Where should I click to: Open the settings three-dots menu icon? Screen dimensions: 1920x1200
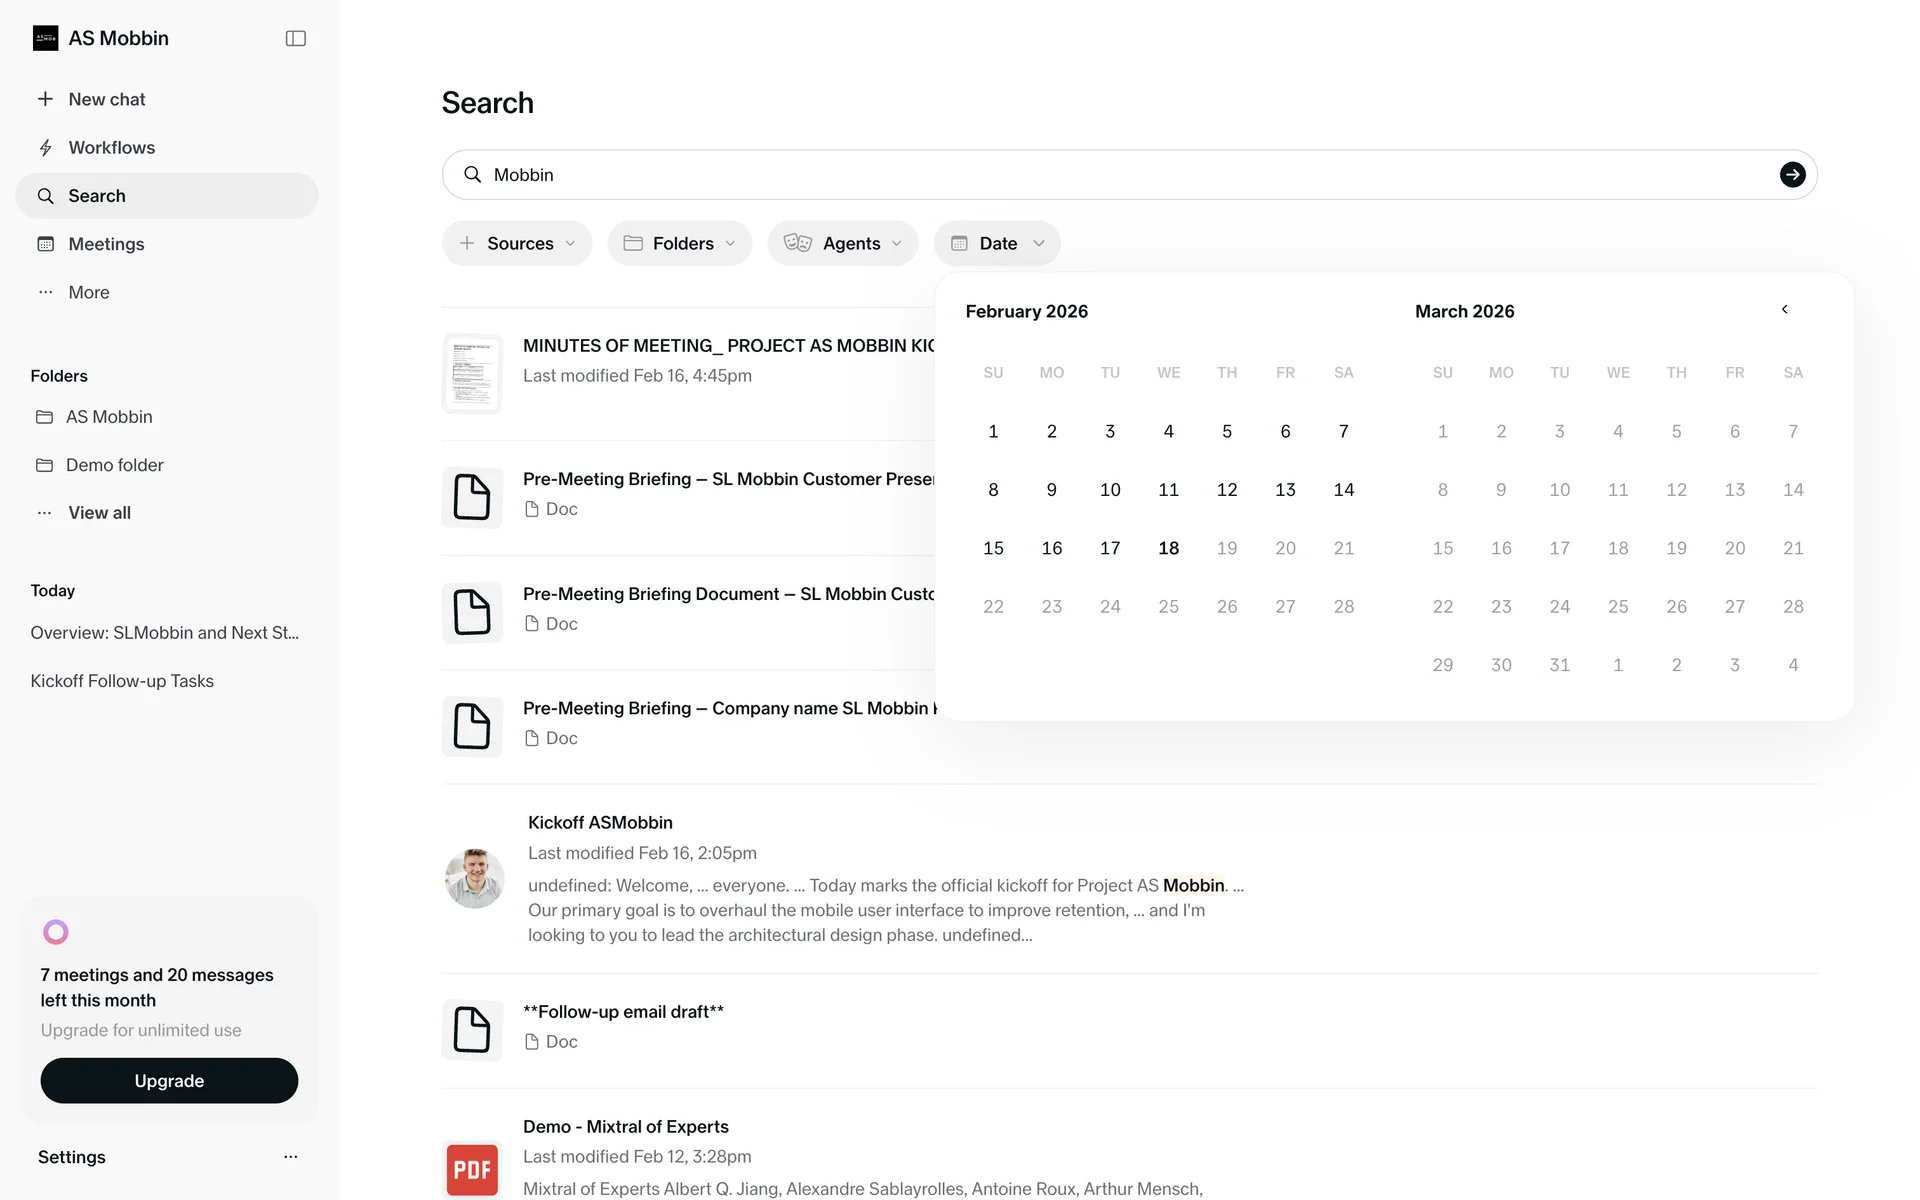tap(290, 1157)
